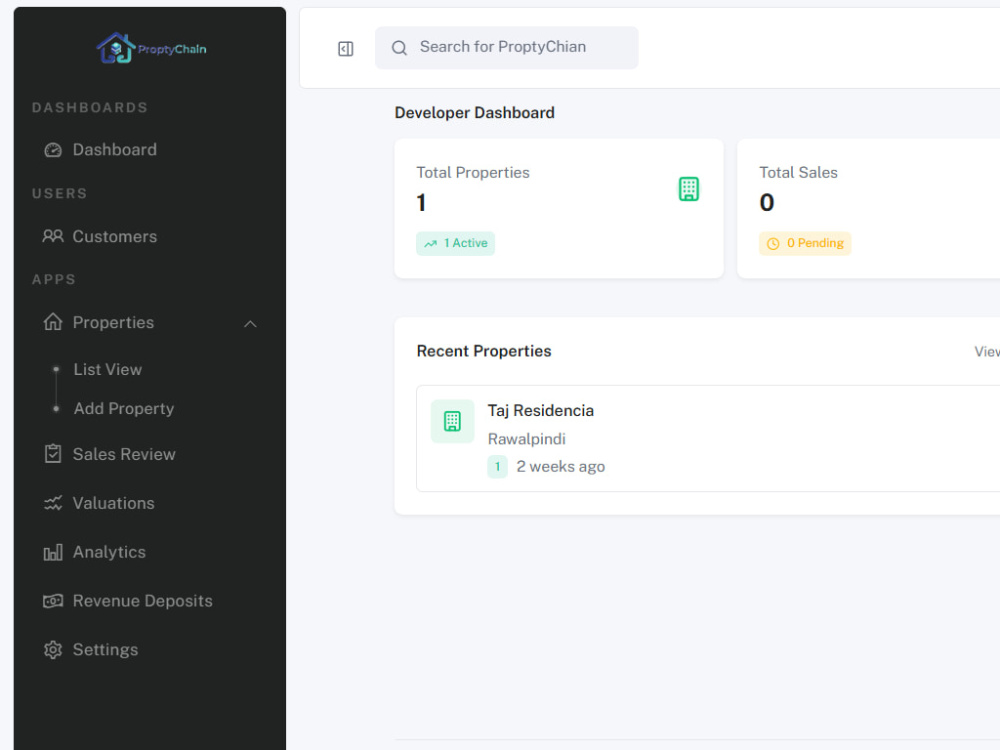
Task: Click the 2 weeks ago timestamp
Action: (561, 467)
